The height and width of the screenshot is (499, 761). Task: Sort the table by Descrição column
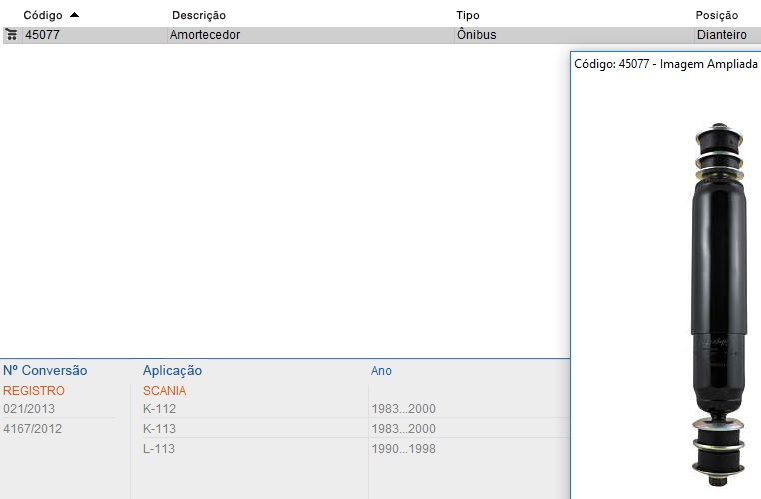[199, 16]
